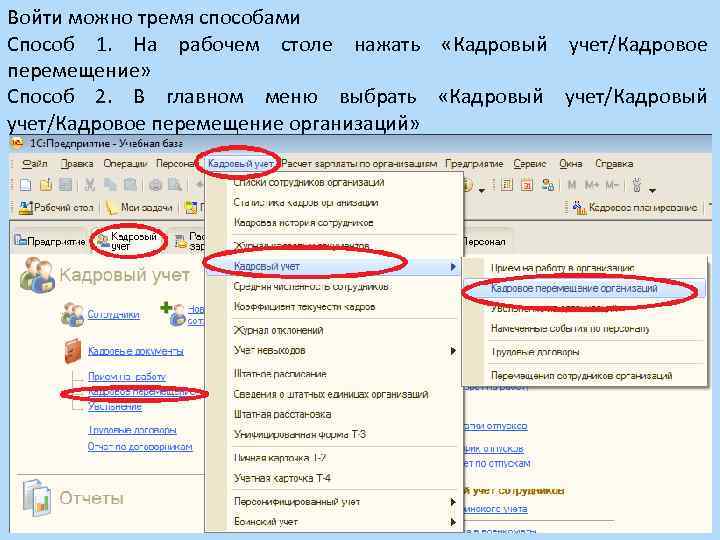
Task: Select Унифицированная форма Т-3 entry
Action: [299, 434]
